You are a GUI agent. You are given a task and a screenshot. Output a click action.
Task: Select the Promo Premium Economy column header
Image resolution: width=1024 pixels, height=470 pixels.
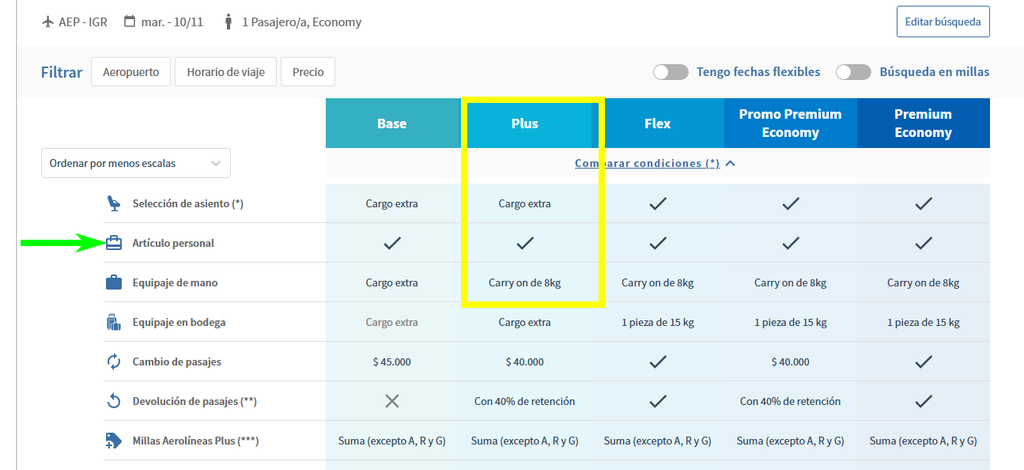coord(790,123)
